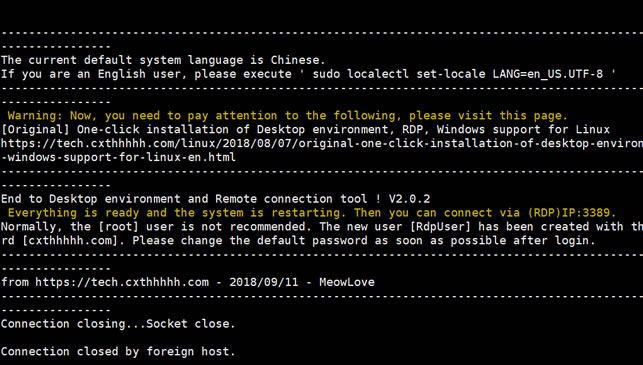Click the '[cxthhhhh.com]' default password text

[x=73, y=240]
